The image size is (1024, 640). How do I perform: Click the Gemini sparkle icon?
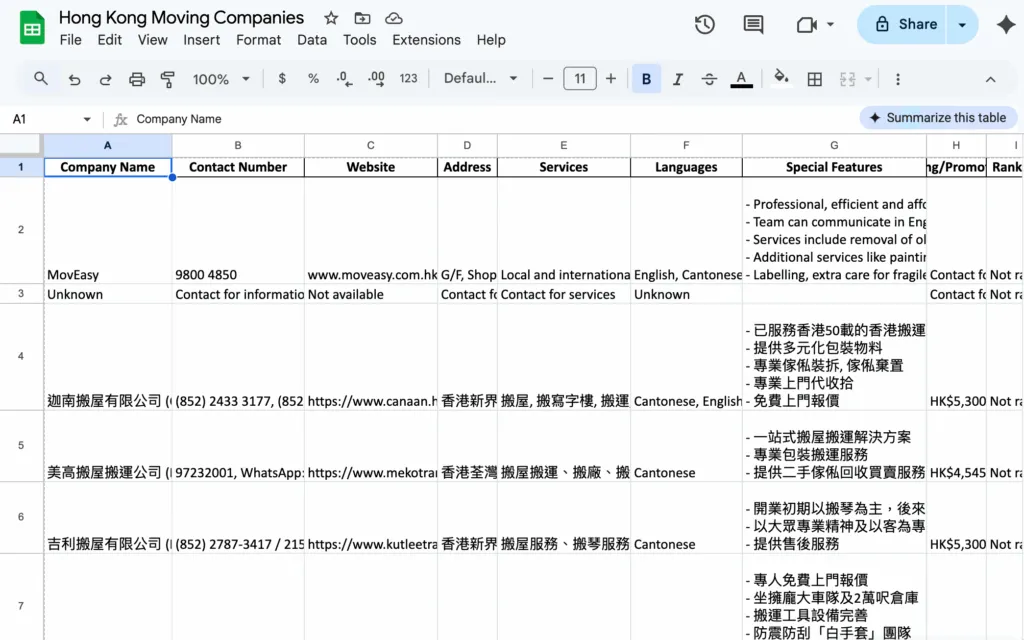coord(1005,25)
